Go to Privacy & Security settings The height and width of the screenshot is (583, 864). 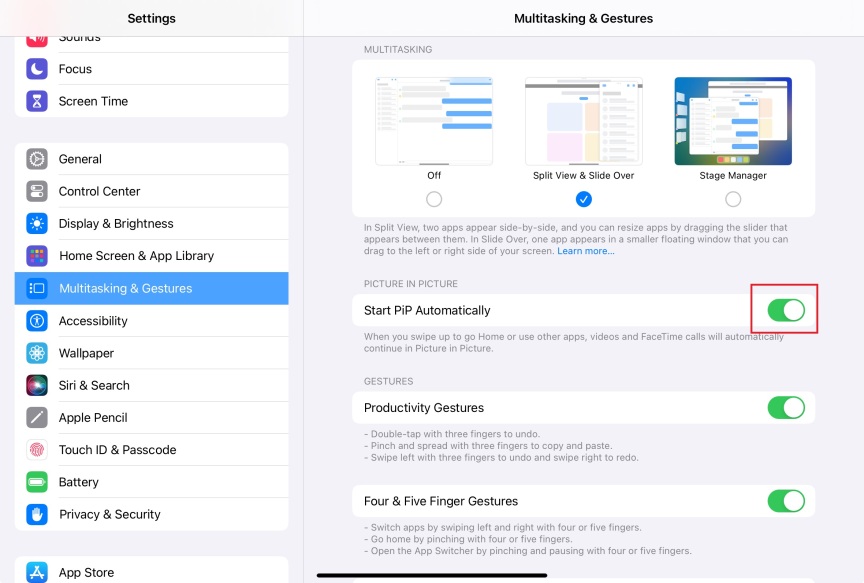tap(109, 514)
